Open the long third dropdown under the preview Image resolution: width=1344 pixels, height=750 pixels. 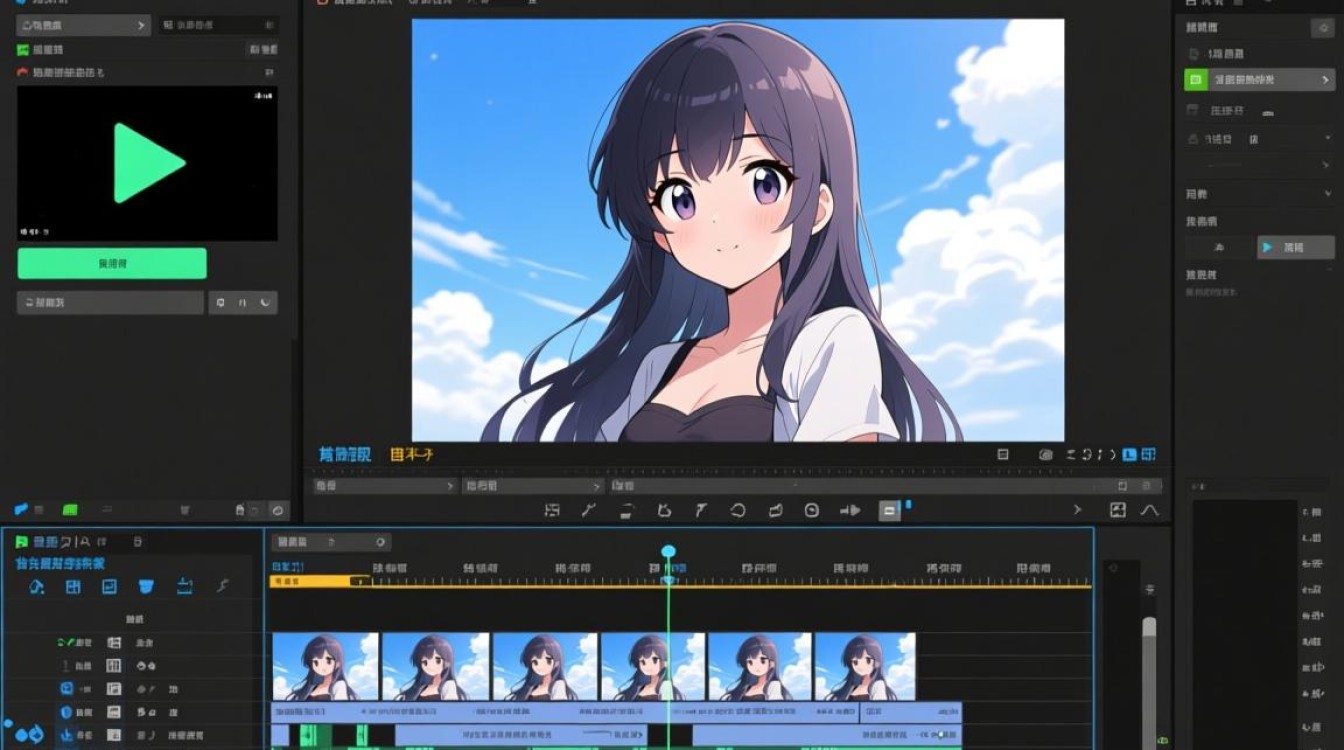[886, 486]
